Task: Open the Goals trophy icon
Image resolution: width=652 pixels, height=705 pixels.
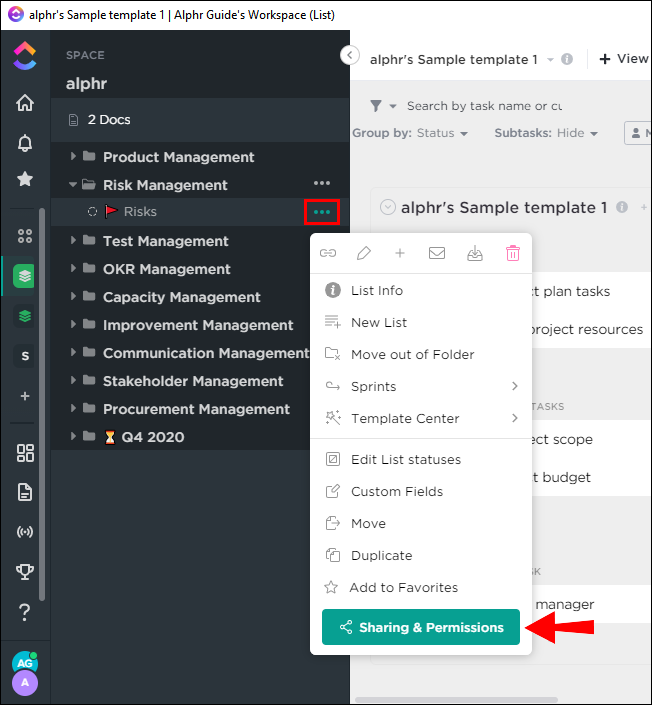Action: [x=25, y=571]
